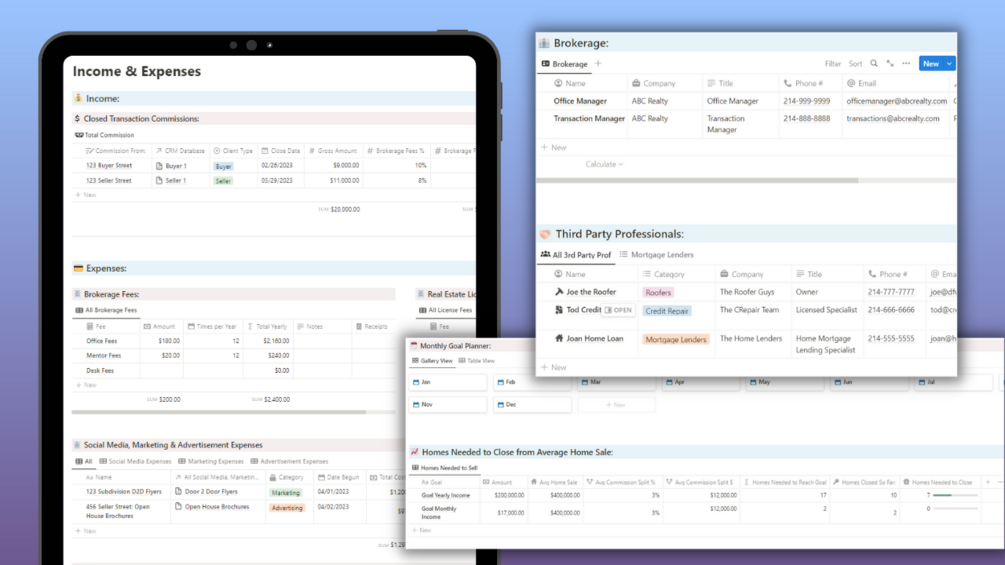Image resolution: width=1005 pixels, height=565 pixels.
Task: Click the dollar icon beside Closed Transaction Commissions
Action: tap(77, 119)
